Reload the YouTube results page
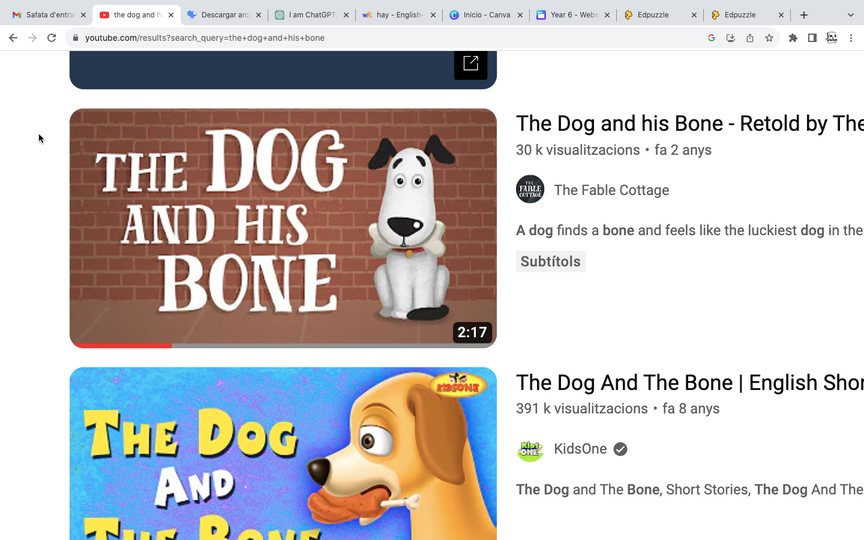Image resolution: width=864 pixels, height=540 pixels. point(51,38)
